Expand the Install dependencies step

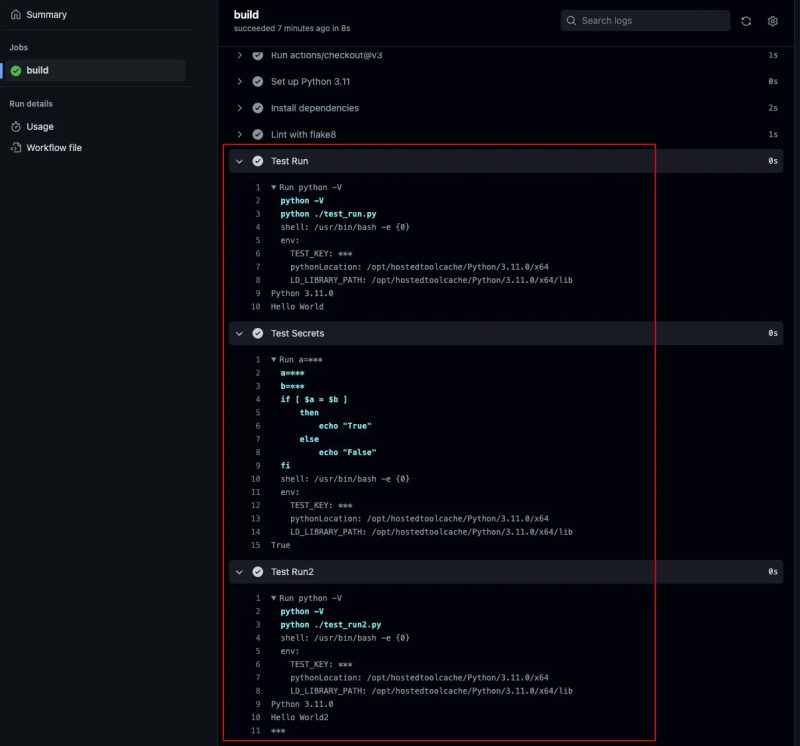pos(240,108)
